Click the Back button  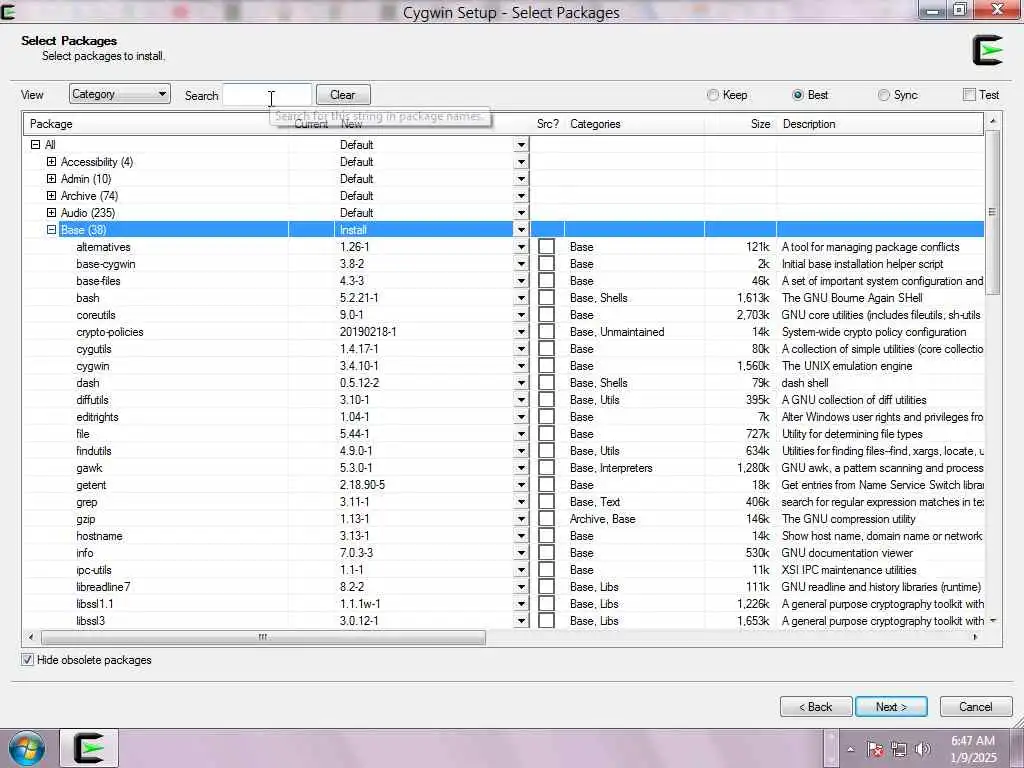click(x=816, y=707)
